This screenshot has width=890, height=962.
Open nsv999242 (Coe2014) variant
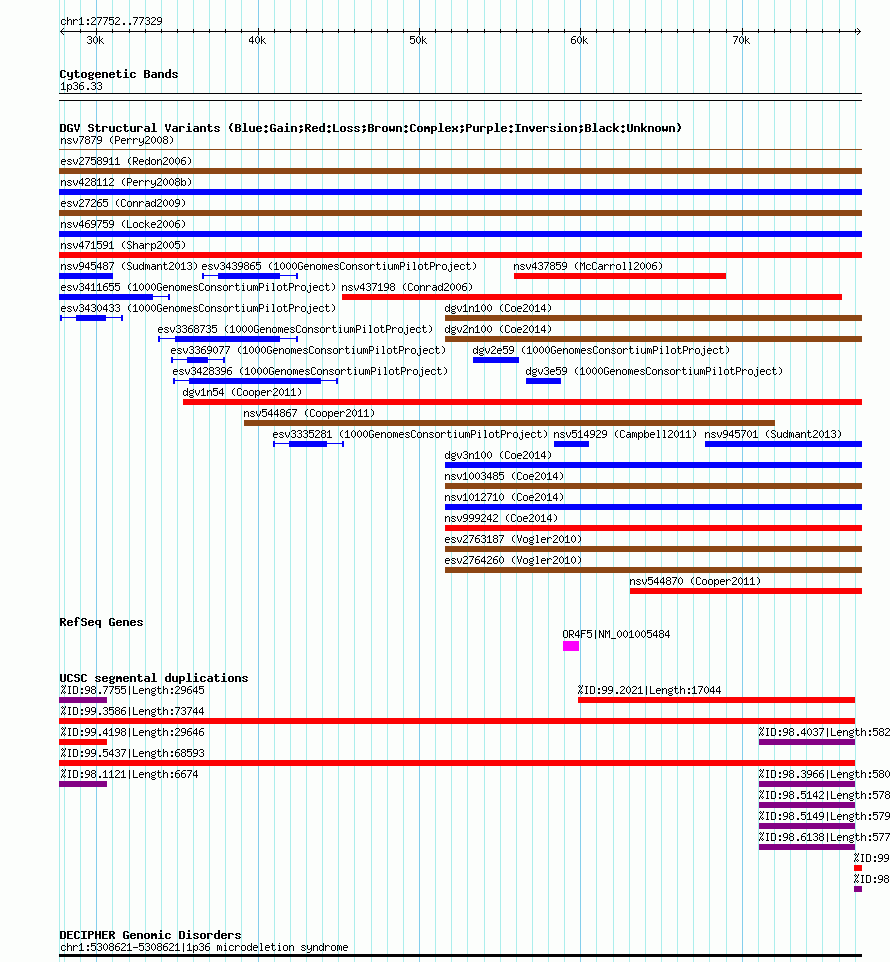point(653,528)
